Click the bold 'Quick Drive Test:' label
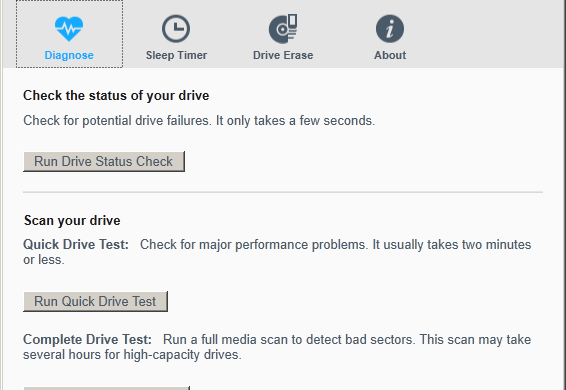This screenshot has height=390, width=566. [76, 244]
